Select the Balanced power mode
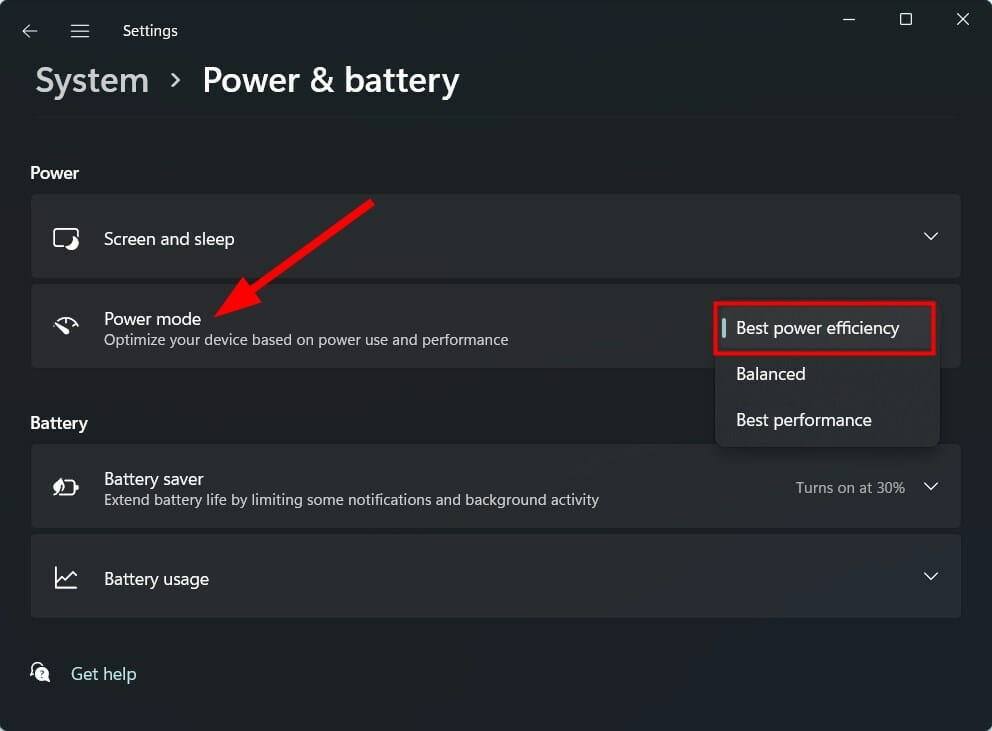 click(770, 373)
